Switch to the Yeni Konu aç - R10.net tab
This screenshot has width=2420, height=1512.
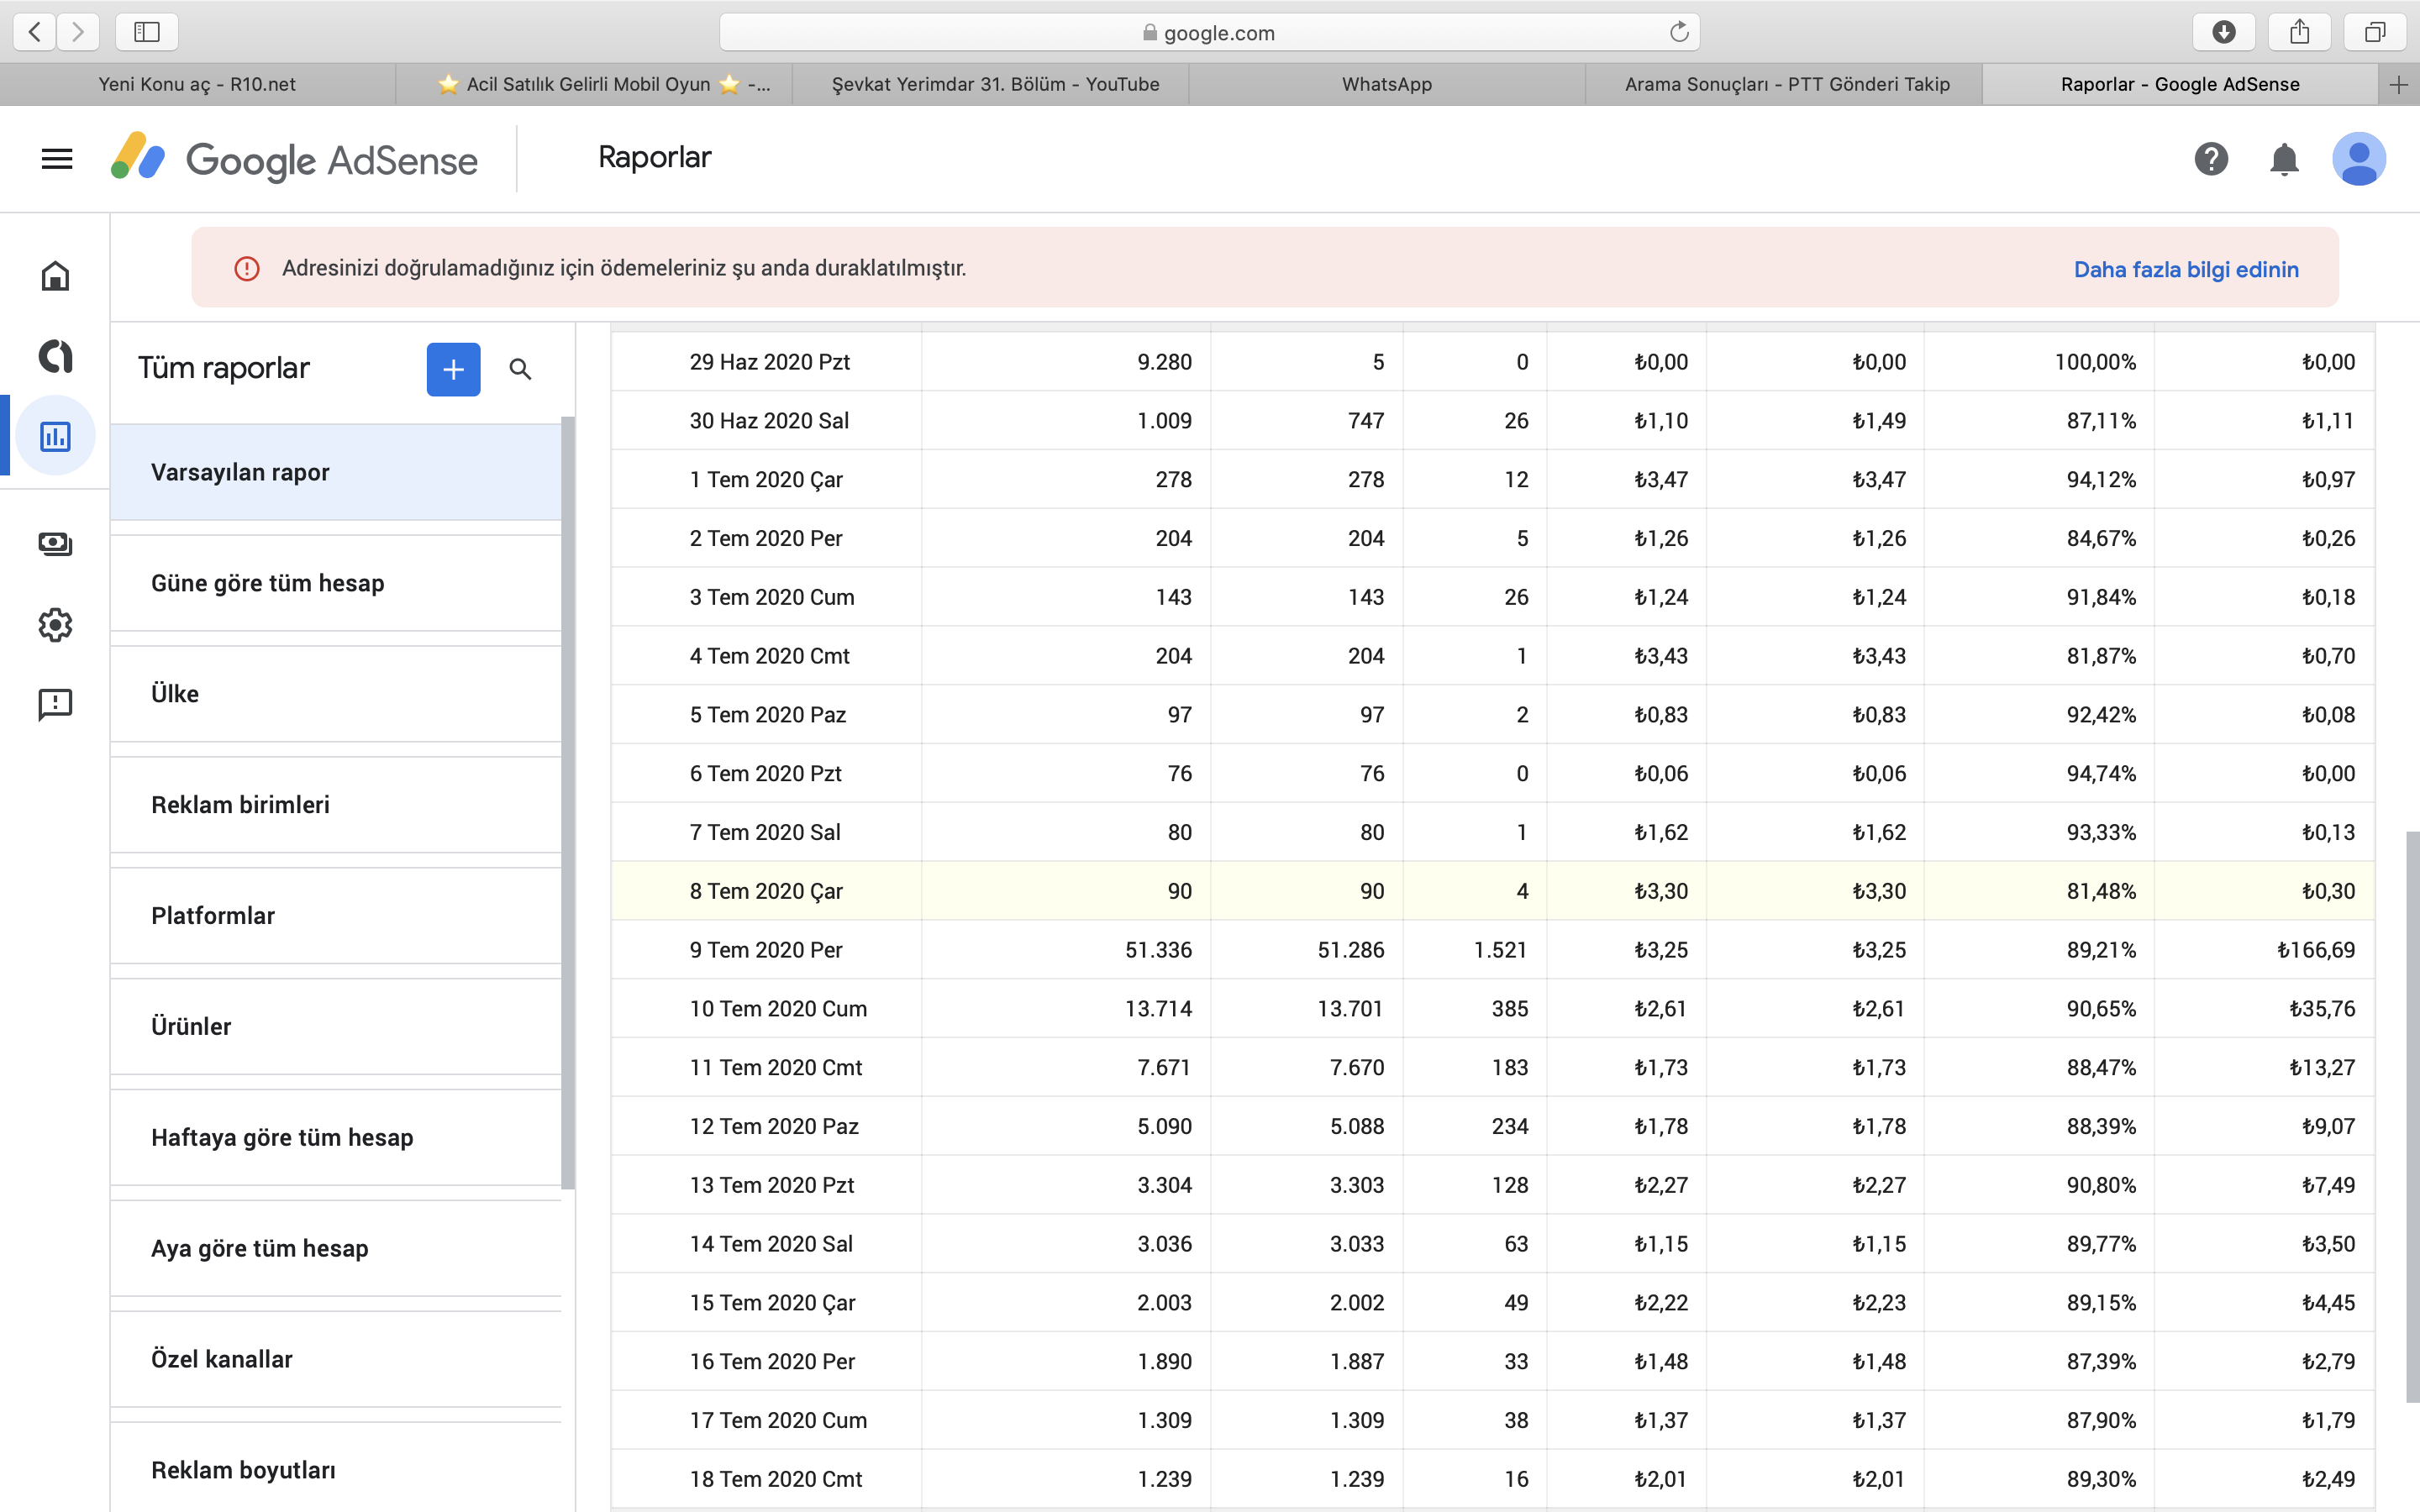tap(197, 85)
